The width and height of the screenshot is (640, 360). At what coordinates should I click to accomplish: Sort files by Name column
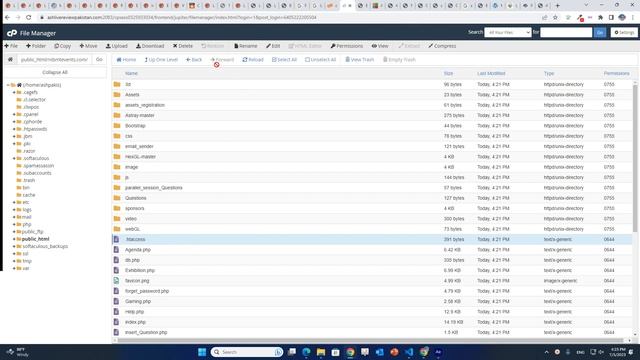pyautogui.click(x=131, y=73)
